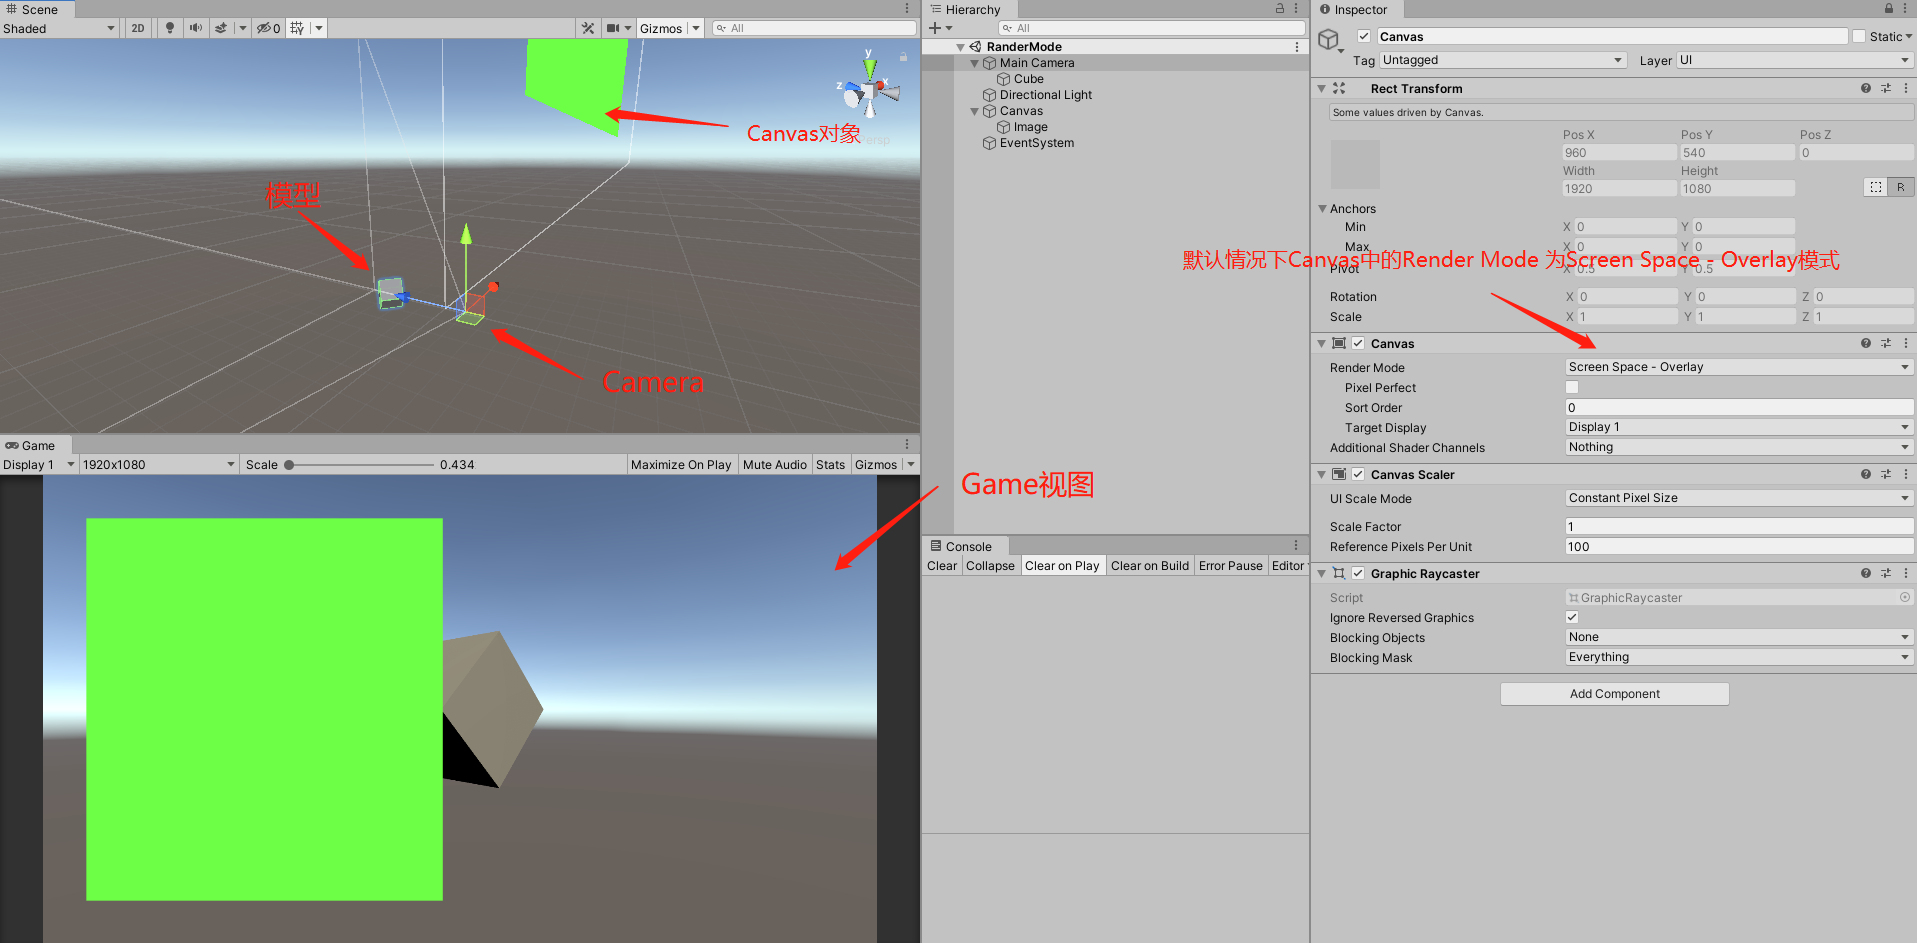The height and width of the screenshot is (943, 1917).
Task: Switch to the Scene tab
Action: click(x=37, y=9)
